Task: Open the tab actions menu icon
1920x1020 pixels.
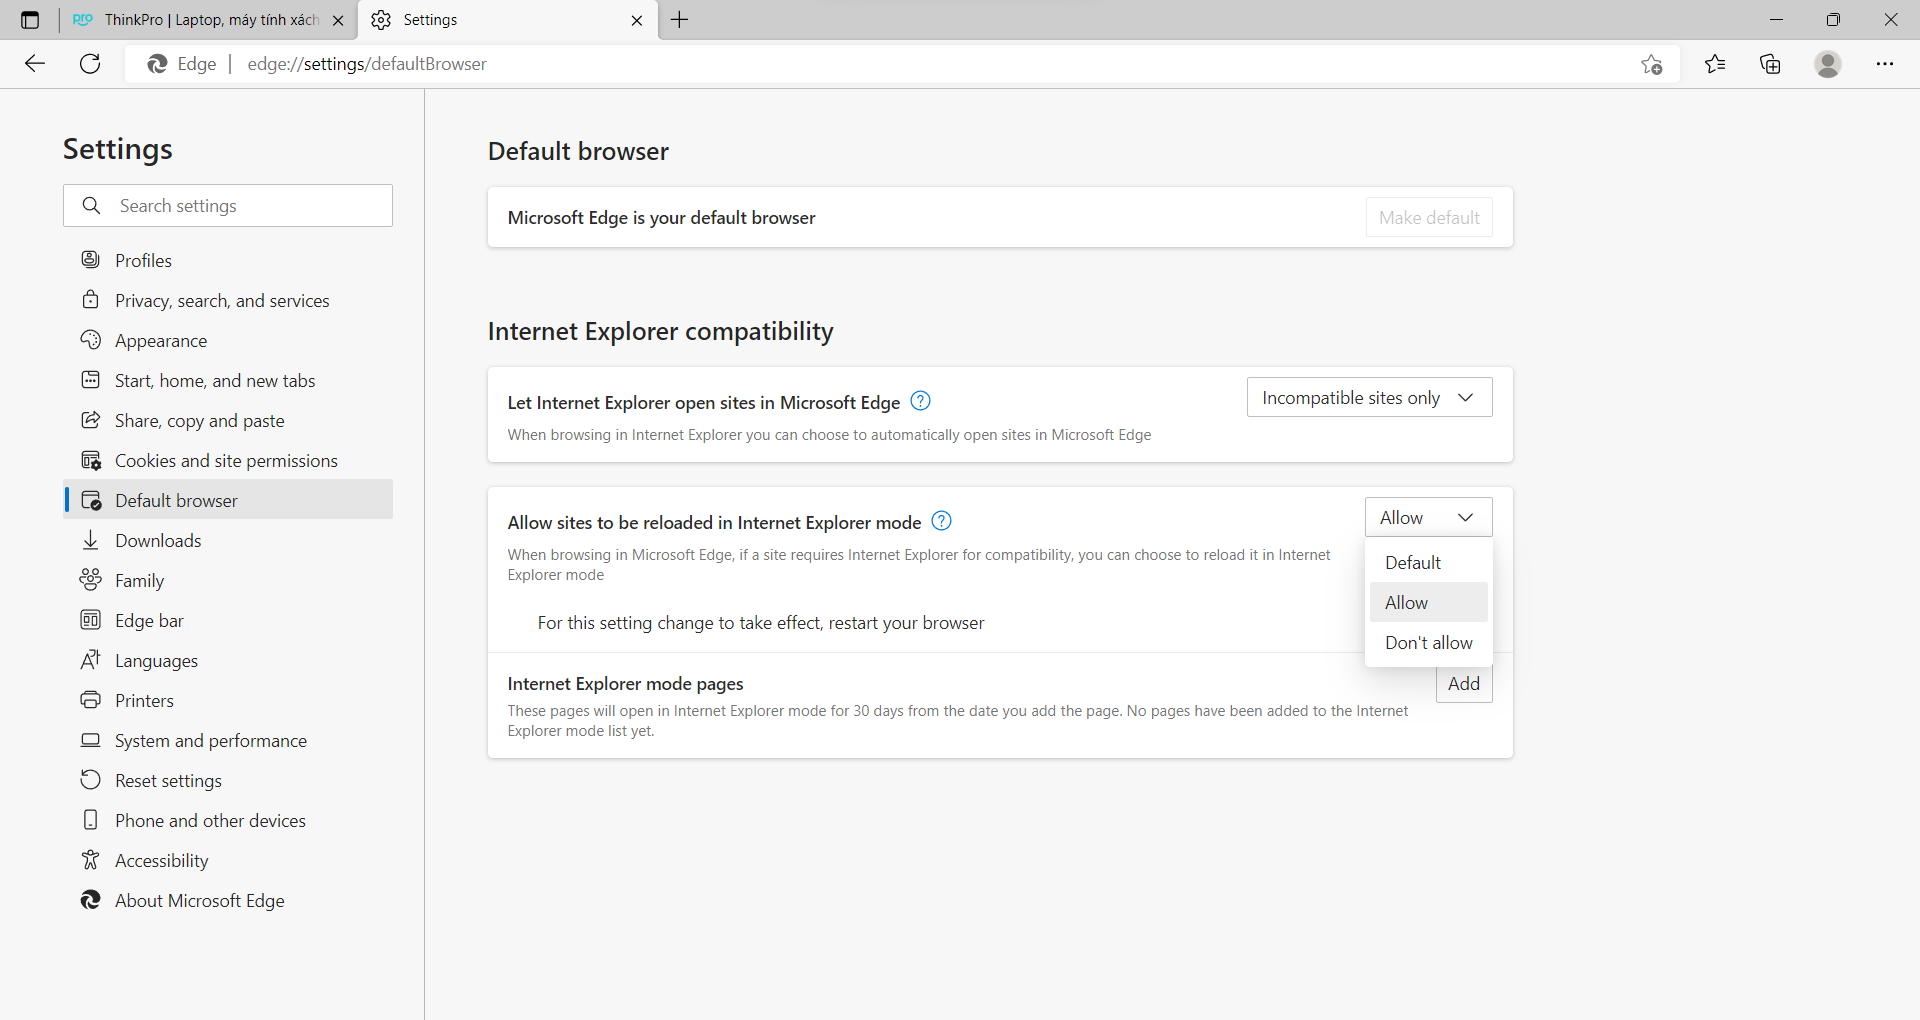Action: (30, 20)
